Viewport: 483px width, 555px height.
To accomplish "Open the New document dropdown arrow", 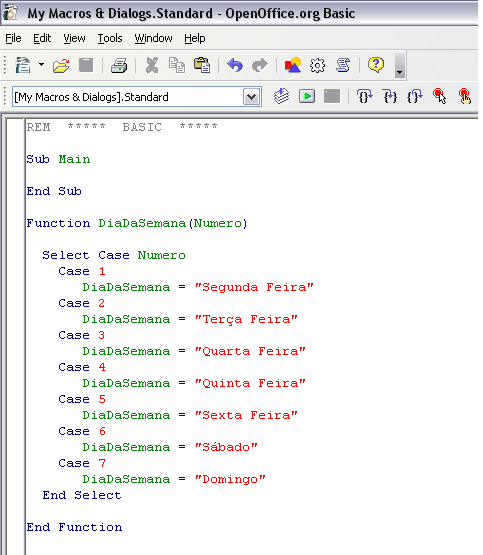I will pyautogui.click(x=41, y=65).
